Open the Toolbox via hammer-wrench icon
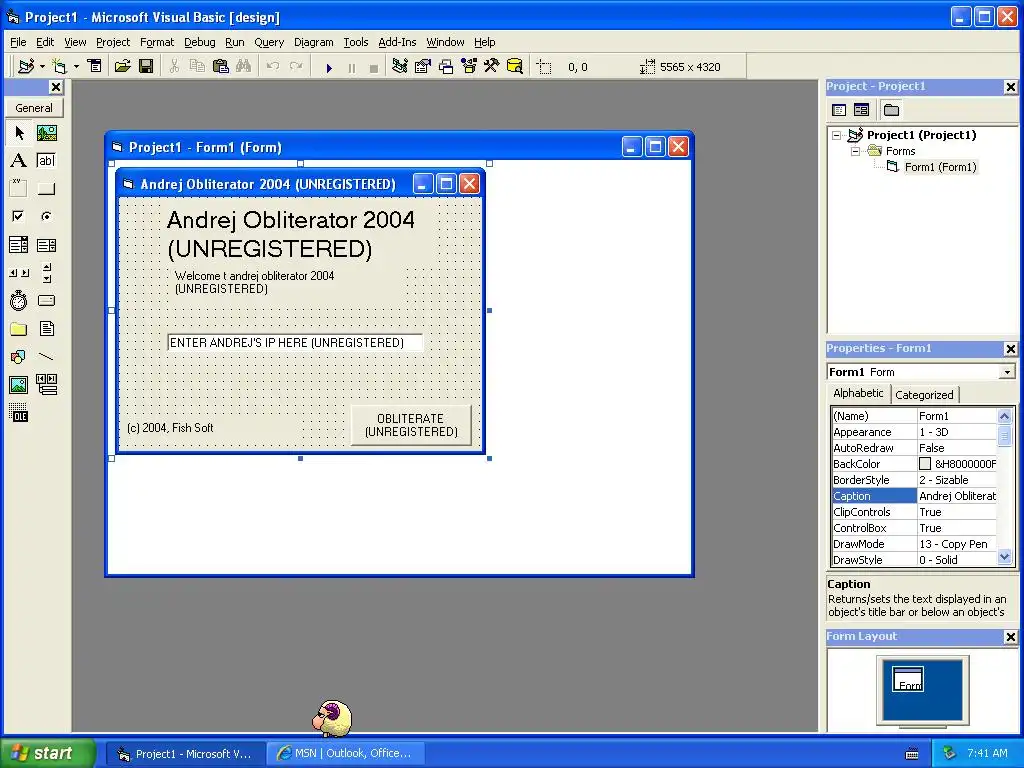This screenshot has height=768, width=1024. coord(492,66)
